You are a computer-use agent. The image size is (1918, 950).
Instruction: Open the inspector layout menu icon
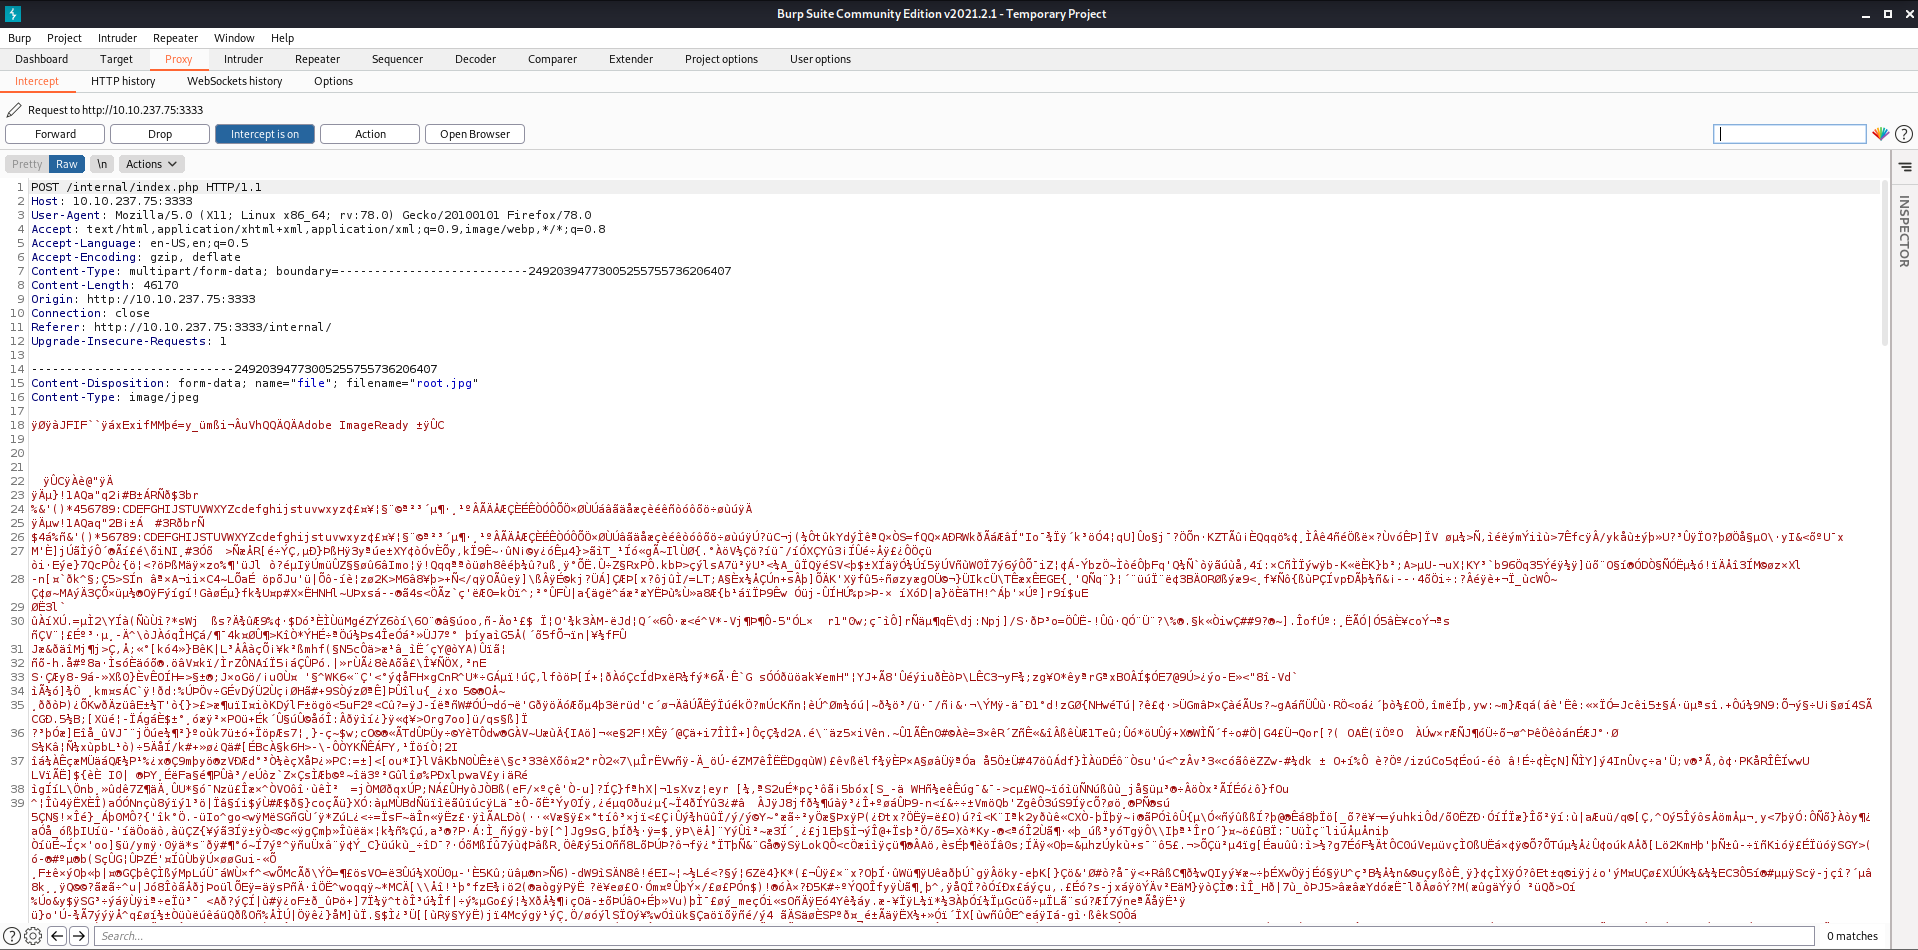pos(1905,167)
